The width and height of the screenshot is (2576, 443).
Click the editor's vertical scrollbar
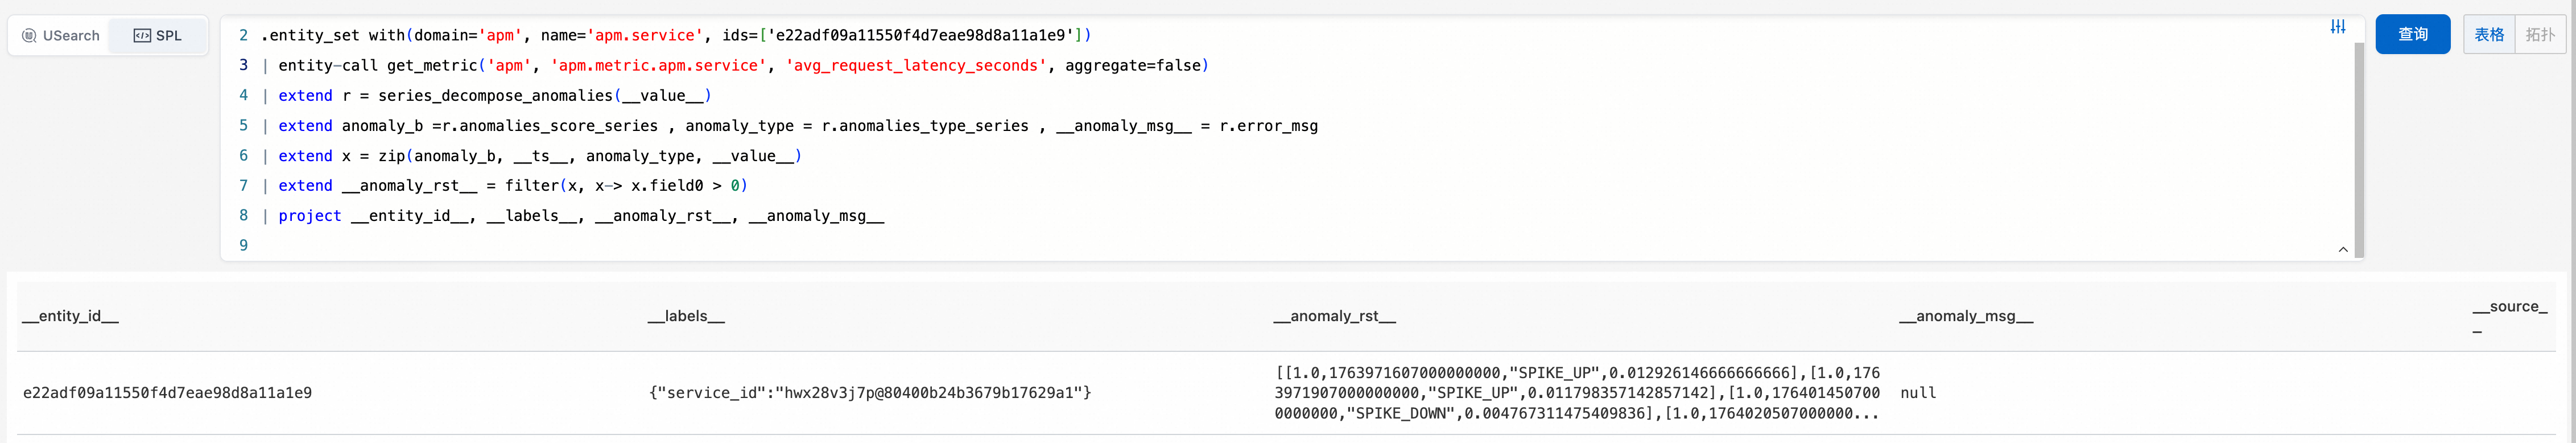coord(2358,150)
